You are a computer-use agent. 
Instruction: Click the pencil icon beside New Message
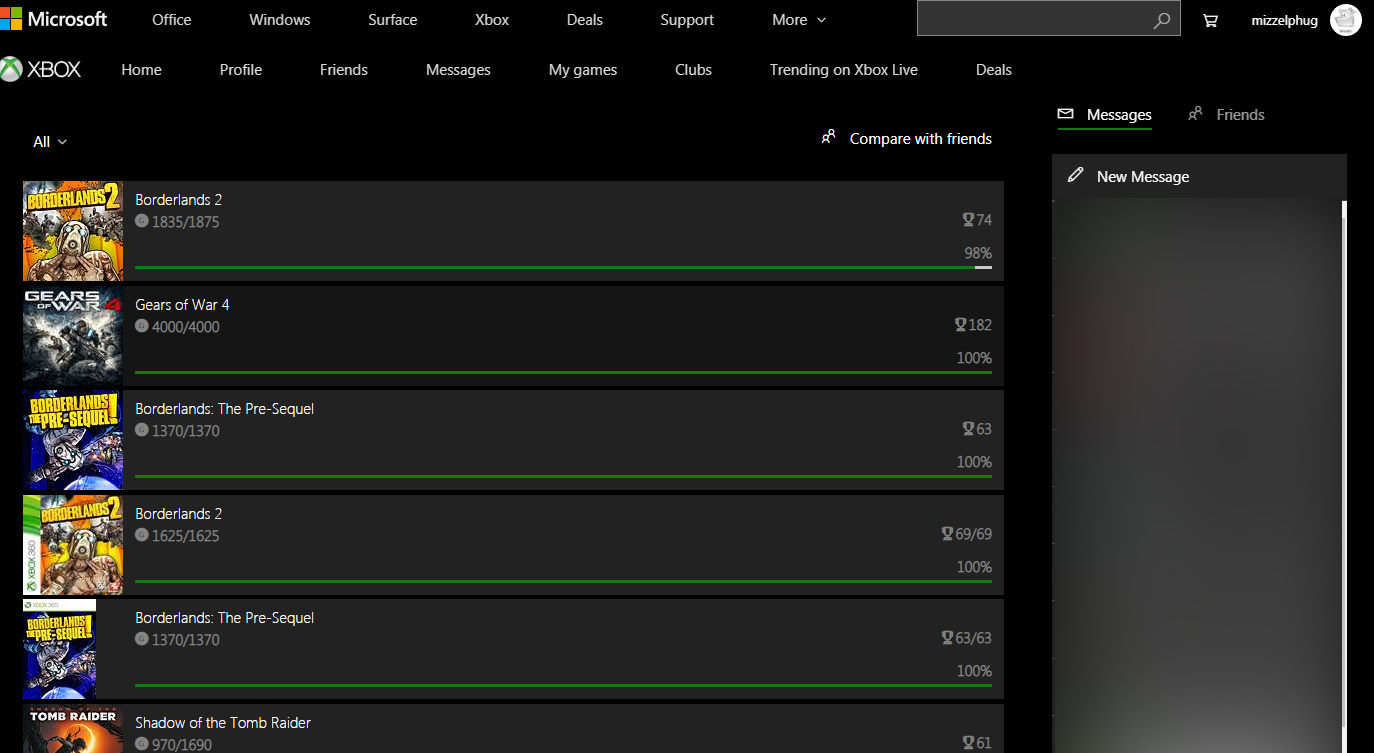coord(1075,176)
